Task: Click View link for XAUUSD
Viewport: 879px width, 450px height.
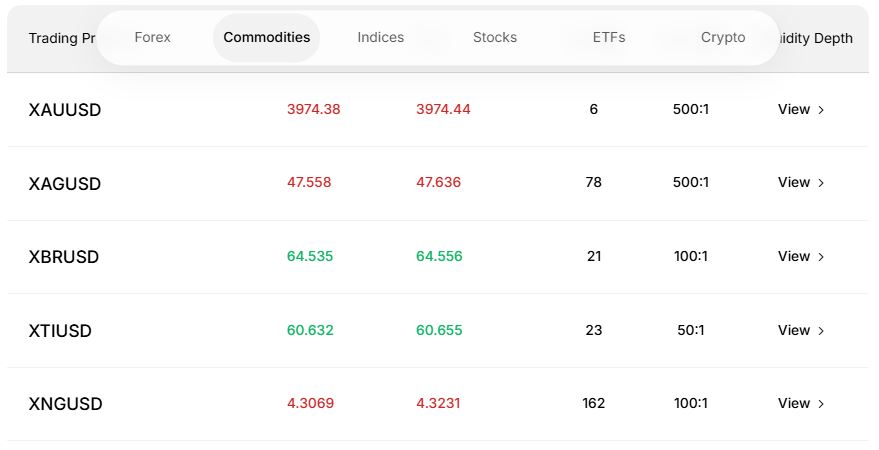Action: [x=801, y=110]
